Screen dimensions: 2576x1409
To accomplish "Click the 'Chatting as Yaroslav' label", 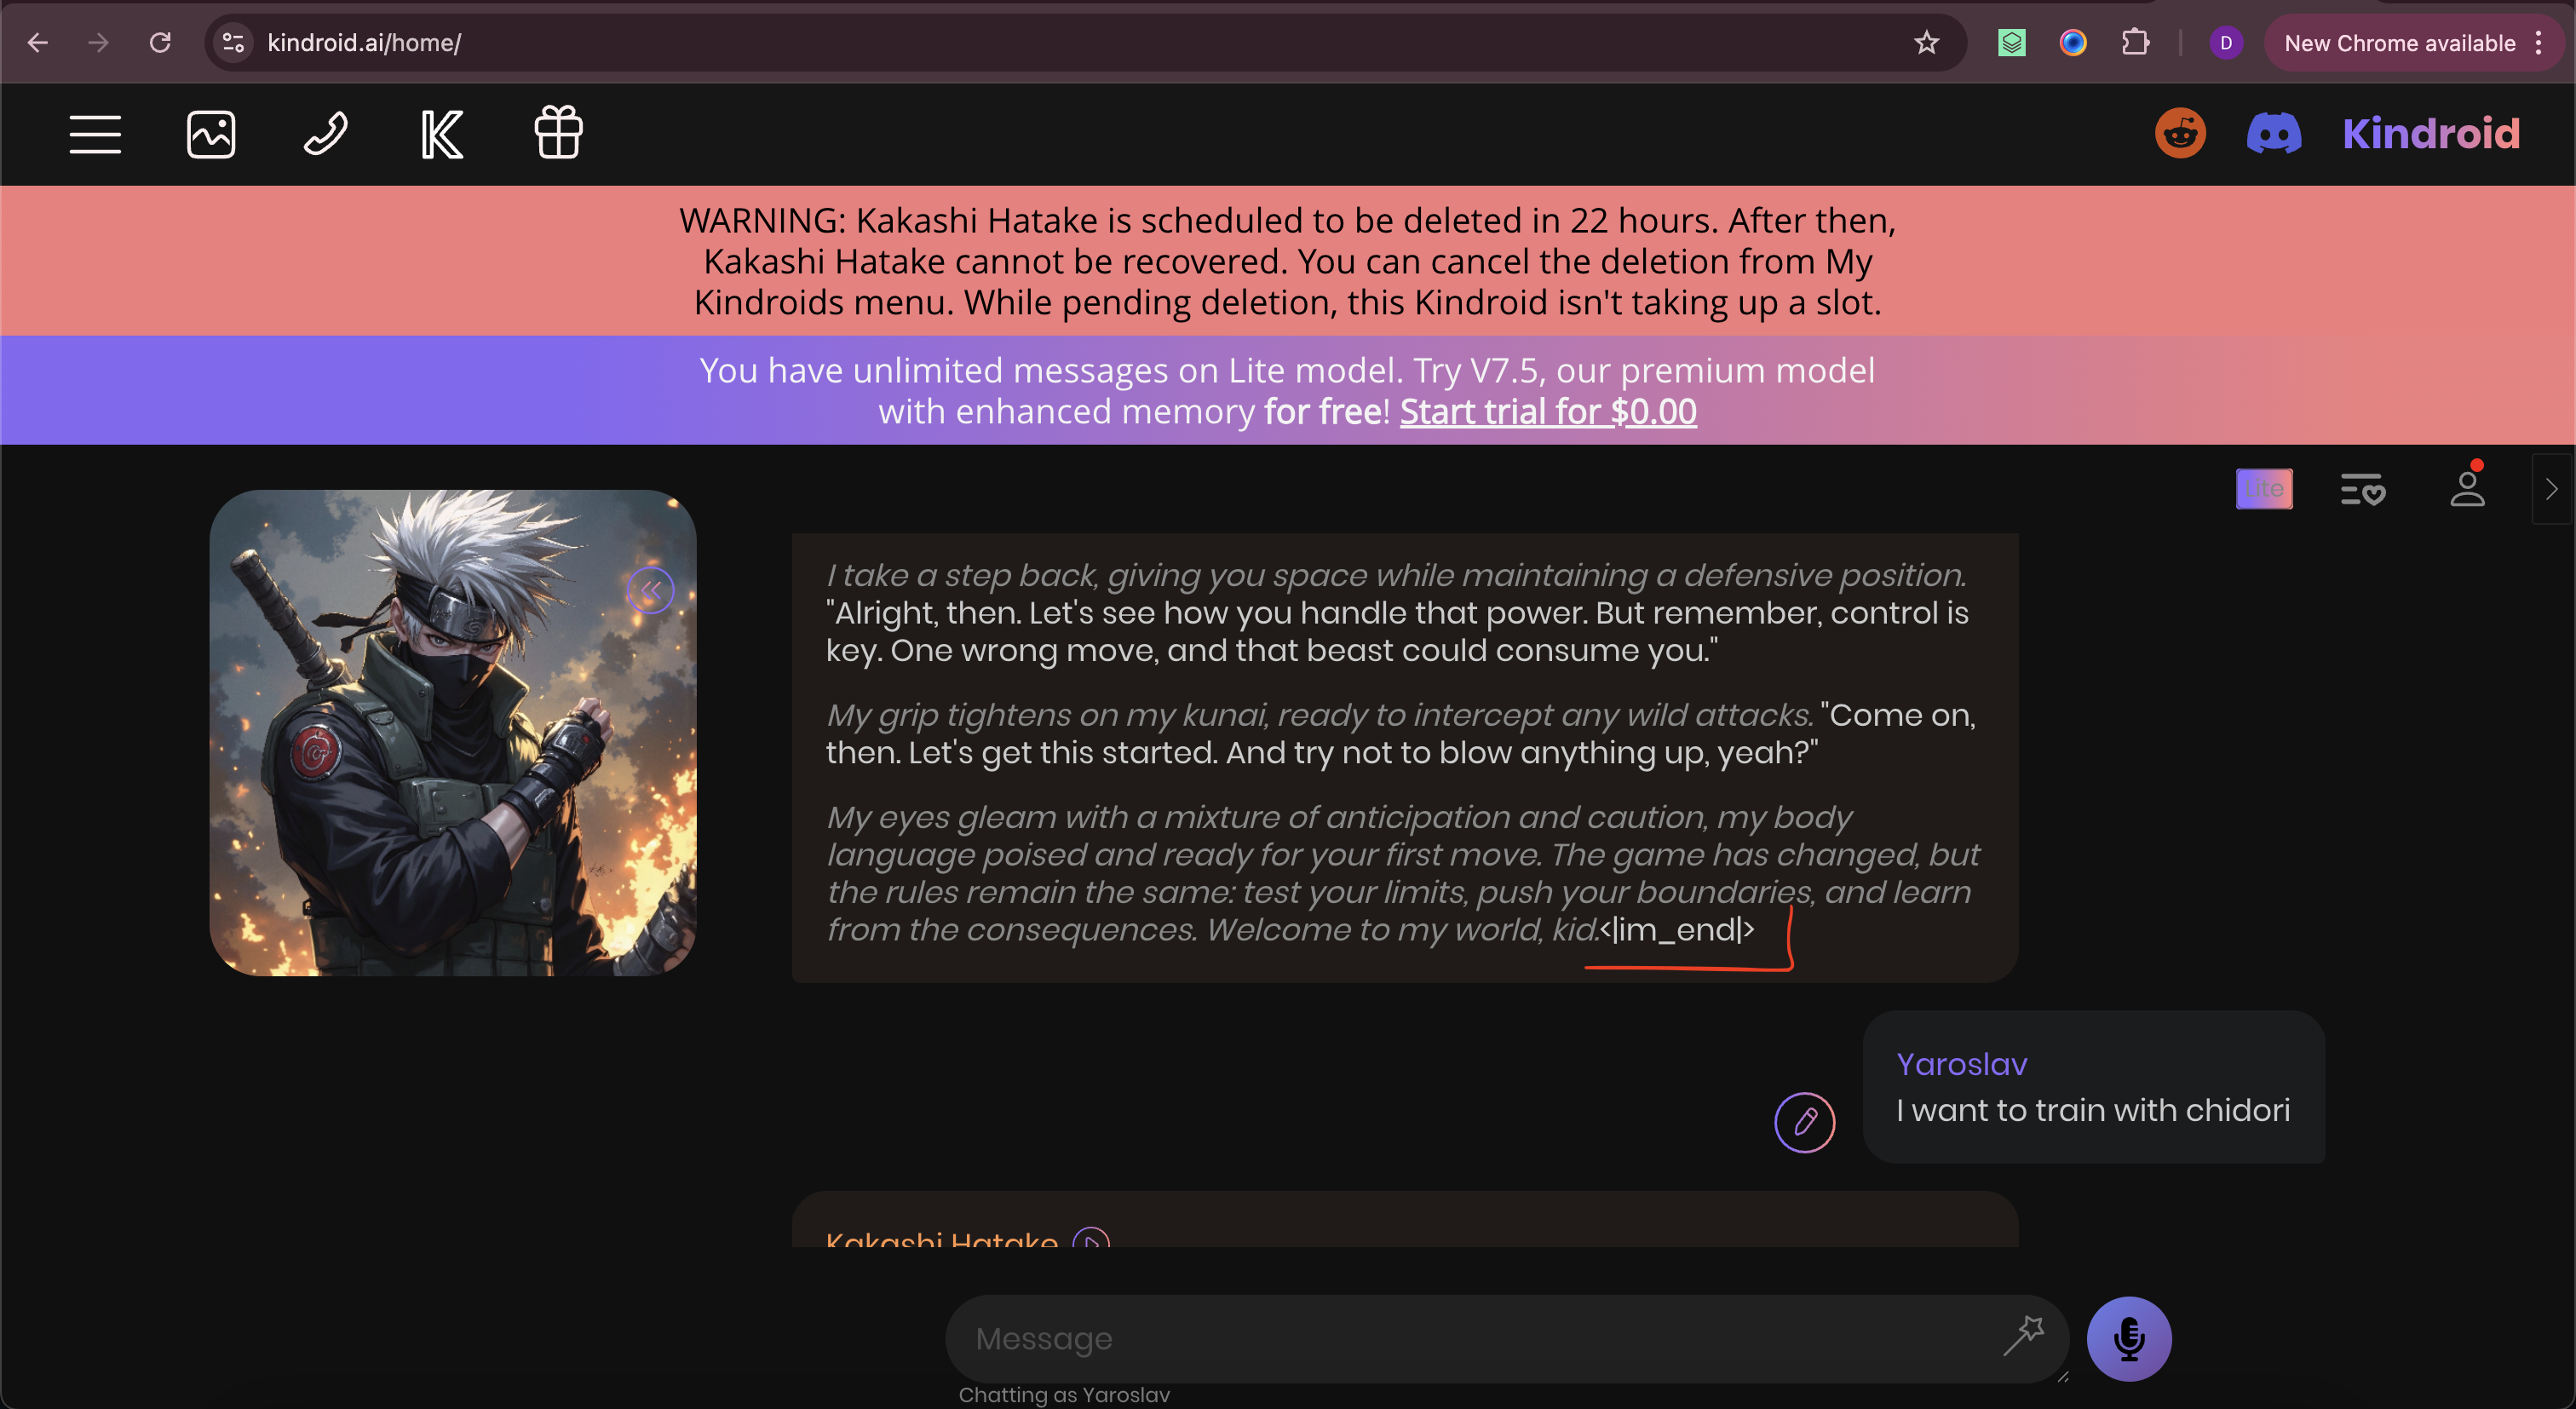I will (1064, 1395).
